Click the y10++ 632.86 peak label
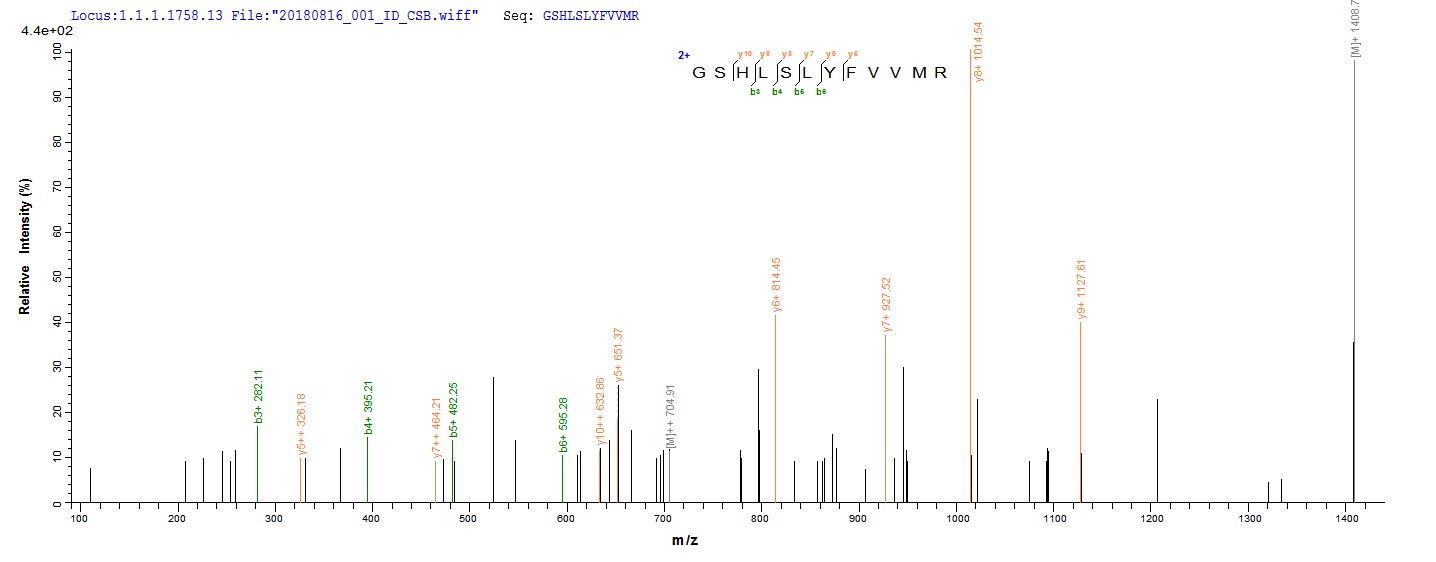Image resolution: width=1436 pixels, height=562 pixels. [600, 411]
